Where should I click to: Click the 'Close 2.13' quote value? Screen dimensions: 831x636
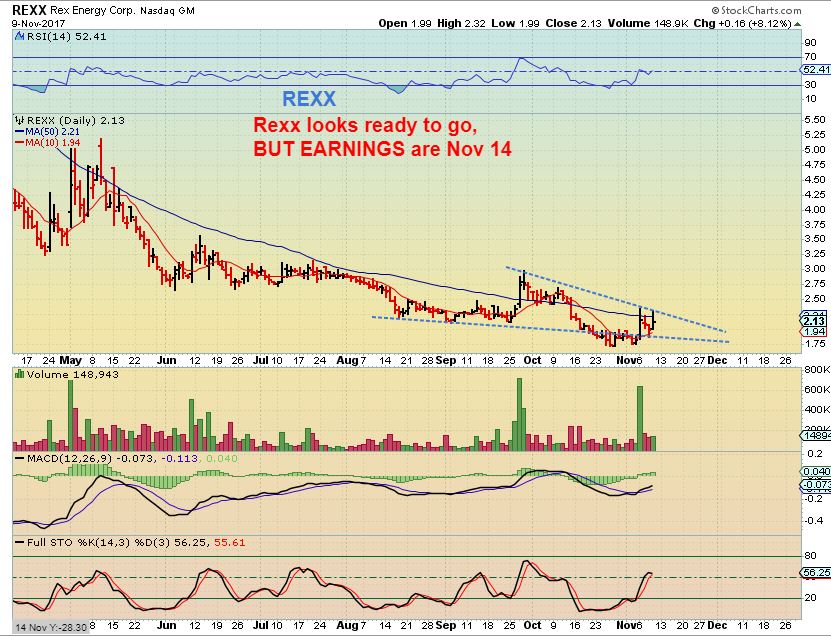pos(574,23)
